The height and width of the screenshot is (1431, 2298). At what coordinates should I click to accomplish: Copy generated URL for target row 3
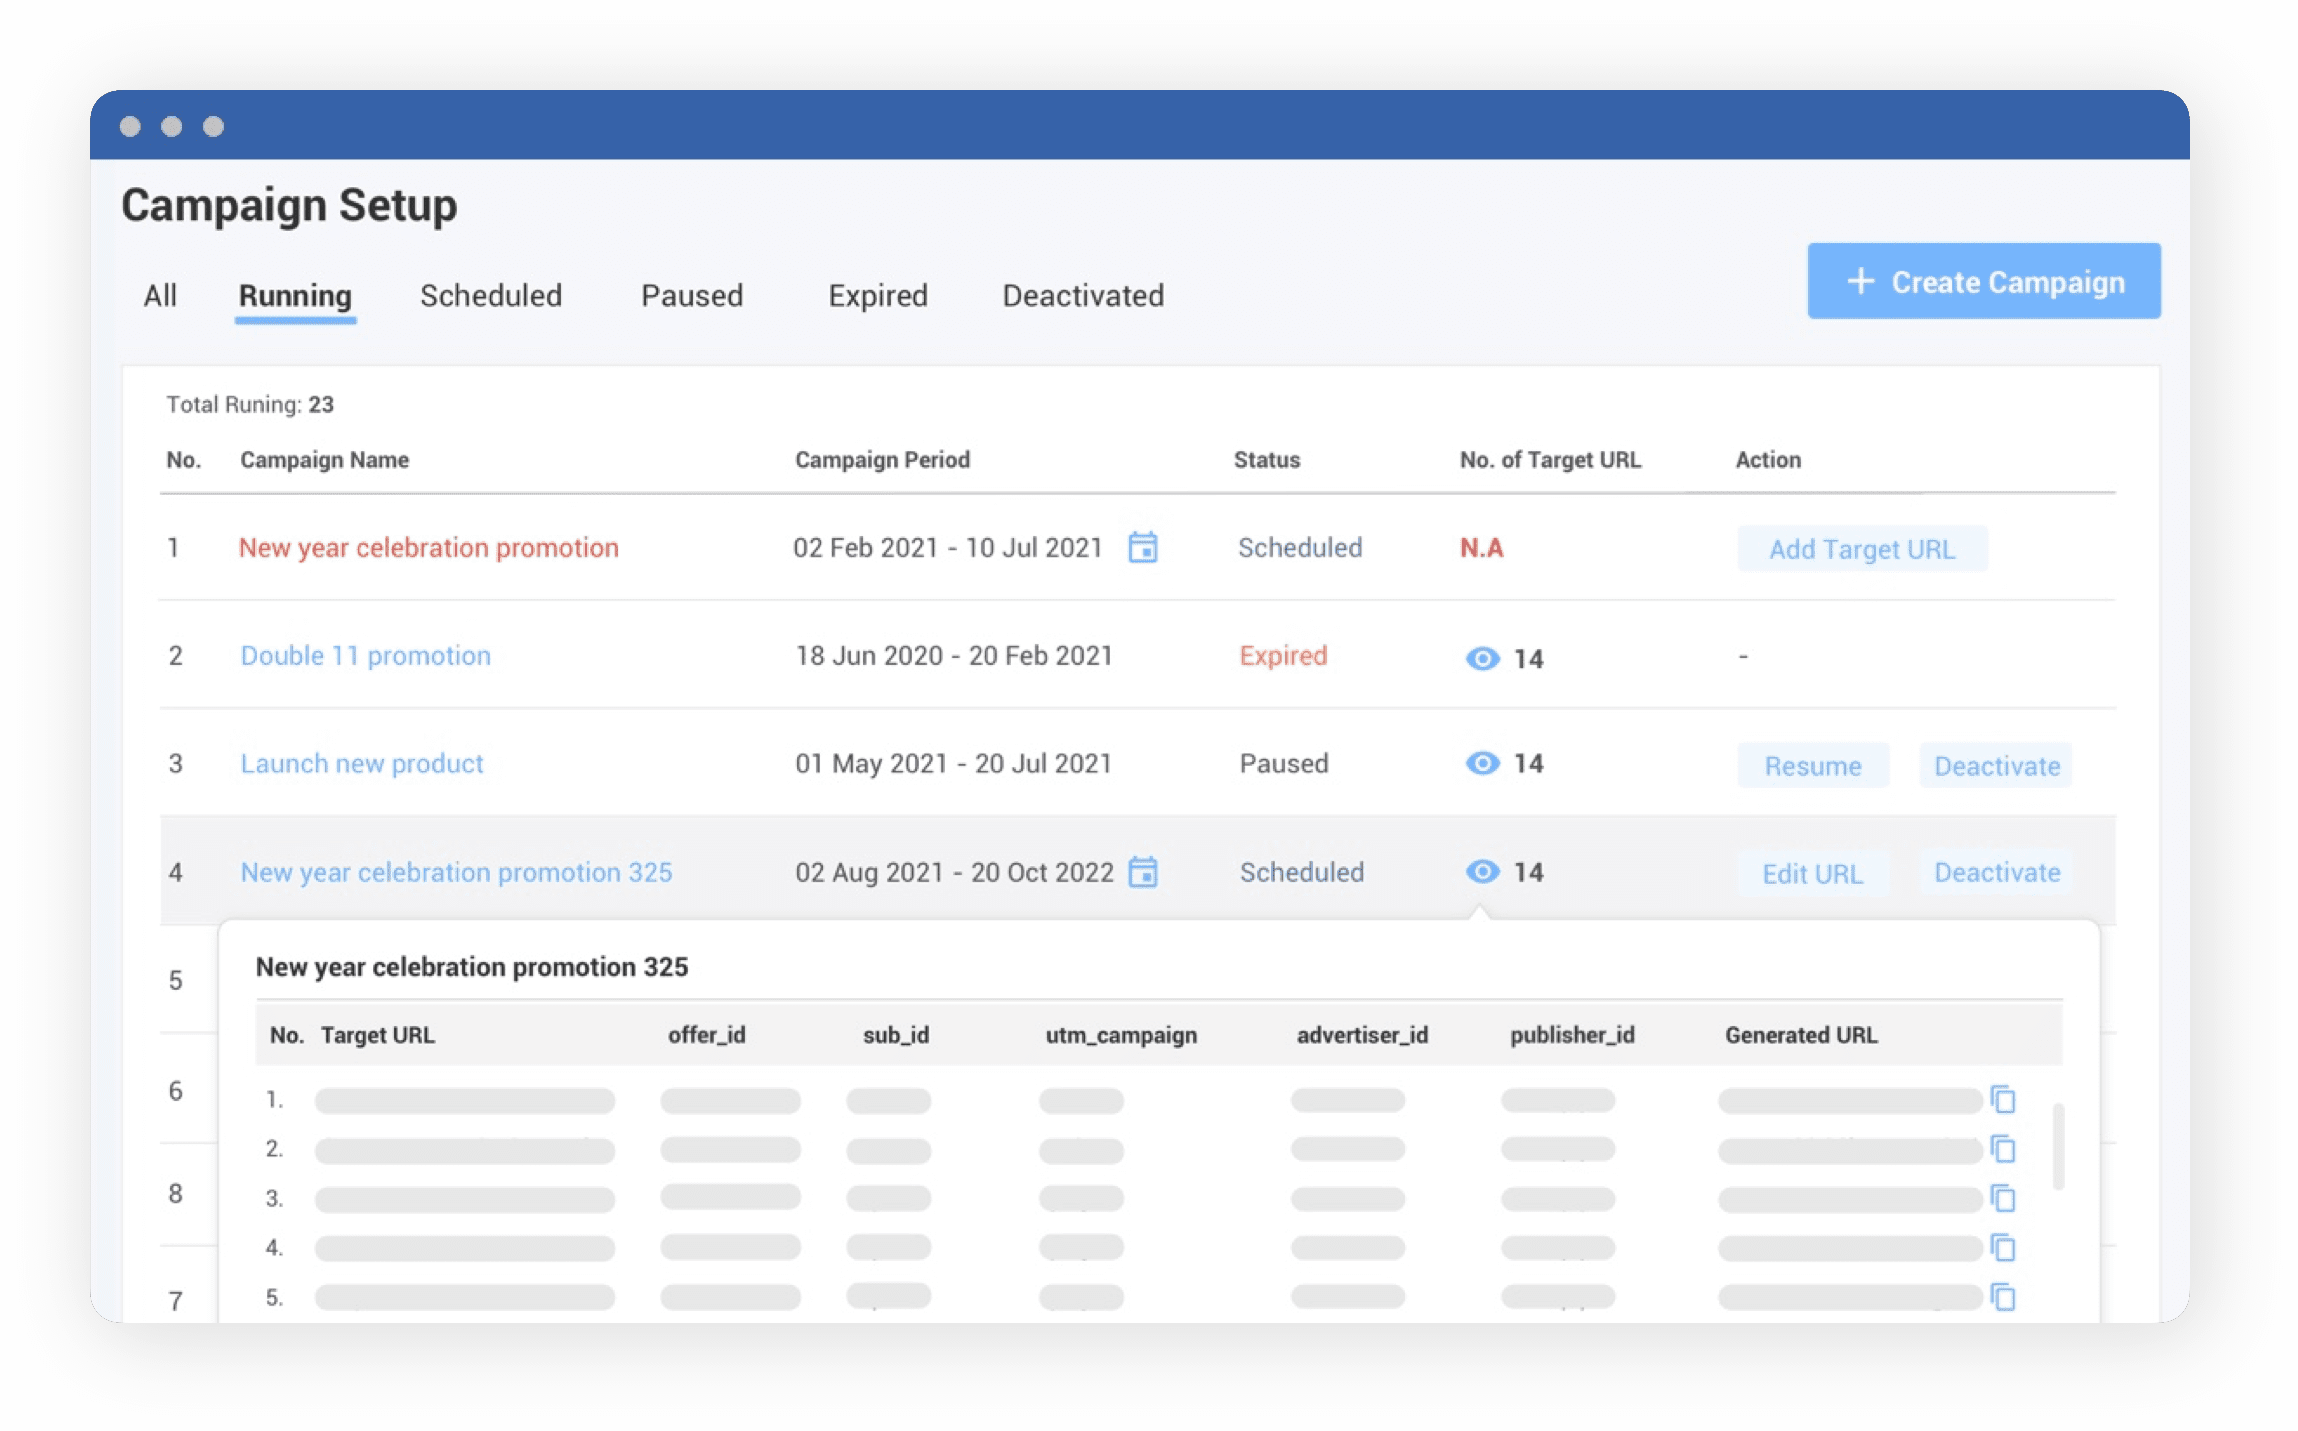click(2004, 1198)
